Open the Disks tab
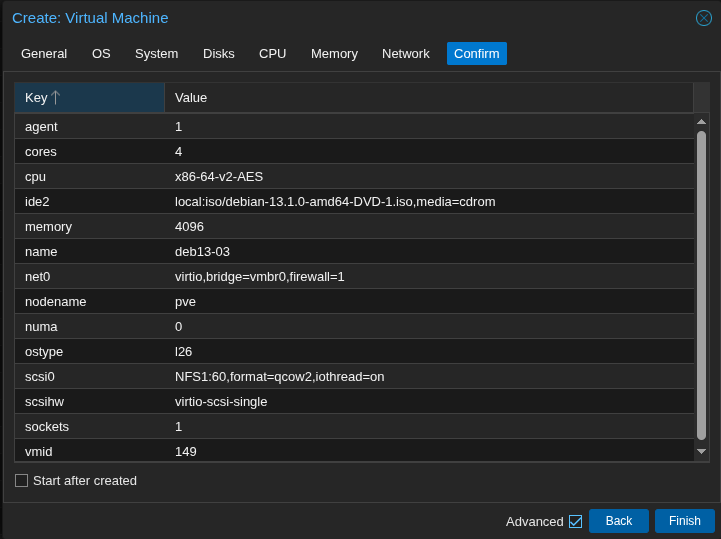The height and width of the screenshot is (539, 721). [x=218, y=54]
